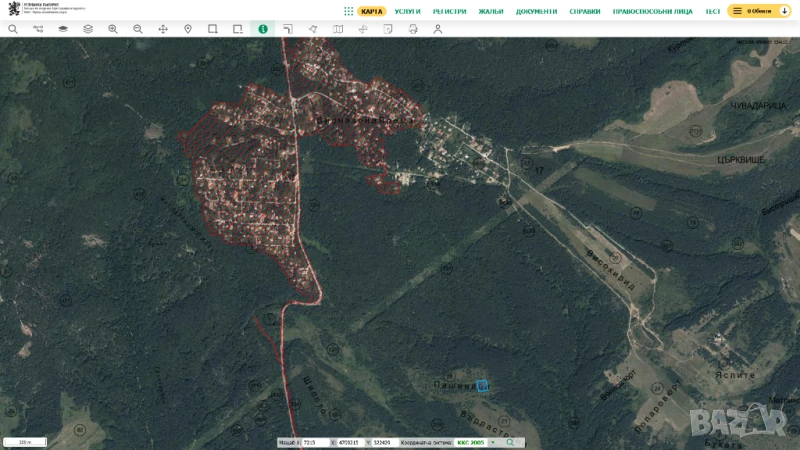Click the search magnifier tool in toolbar

13,29
